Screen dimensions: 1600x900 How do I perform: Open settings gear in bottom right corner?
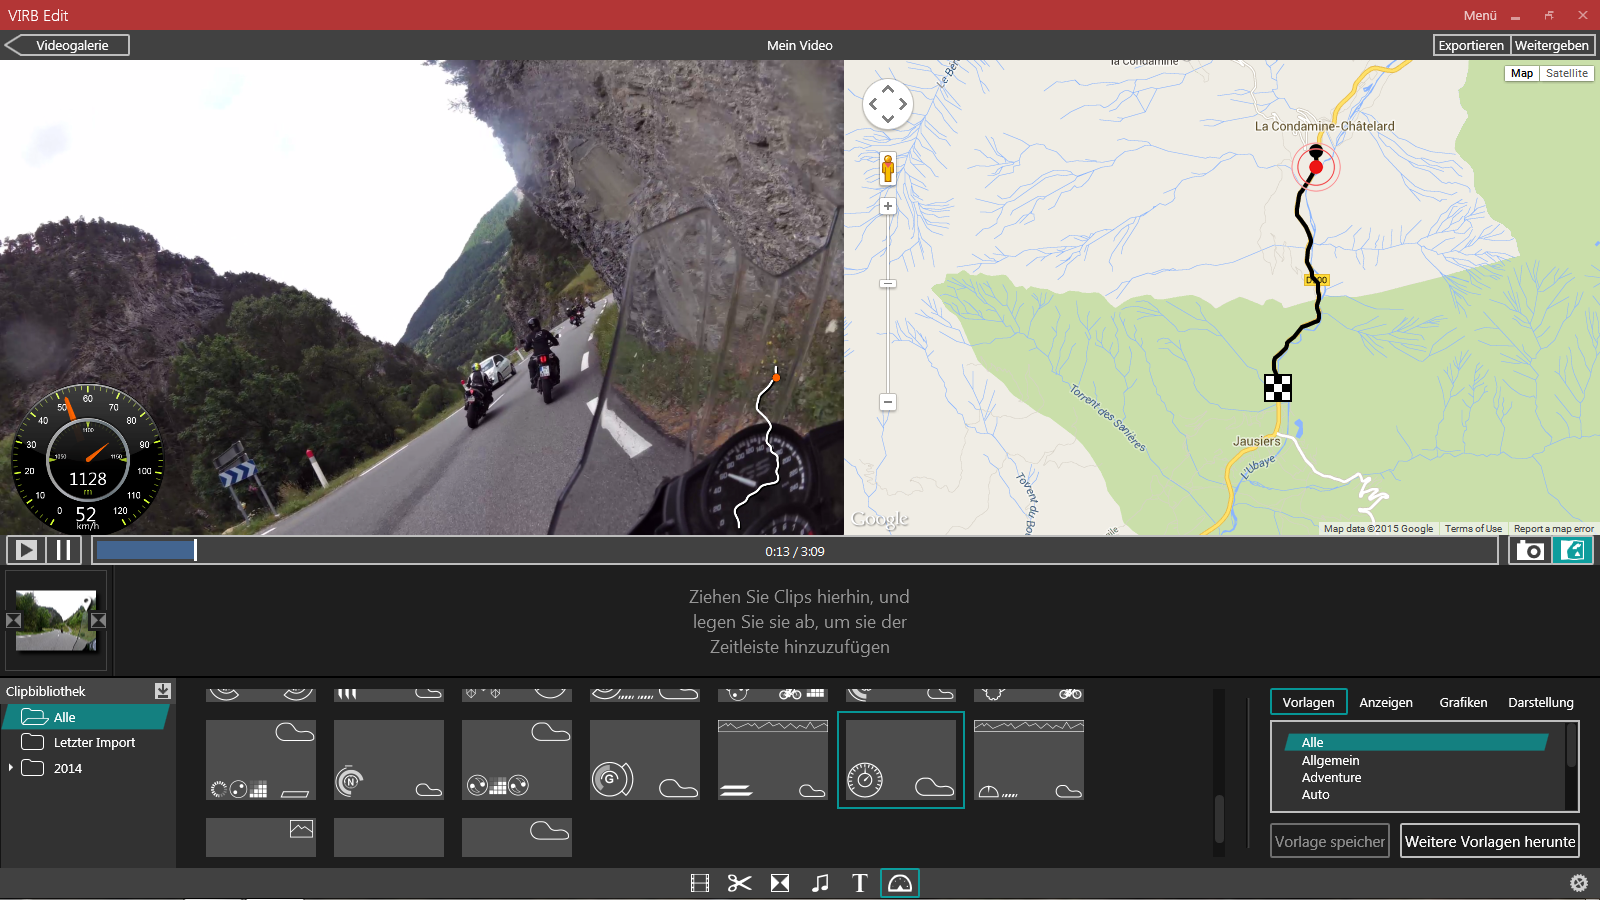(x=1579, y=883)
